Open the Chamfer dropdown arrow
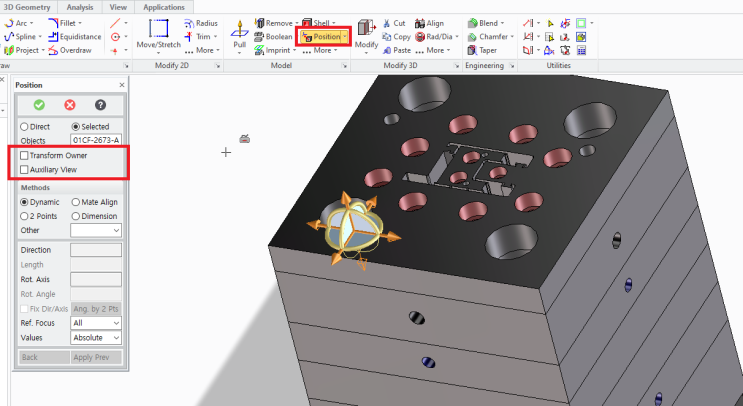 point(512,36)
